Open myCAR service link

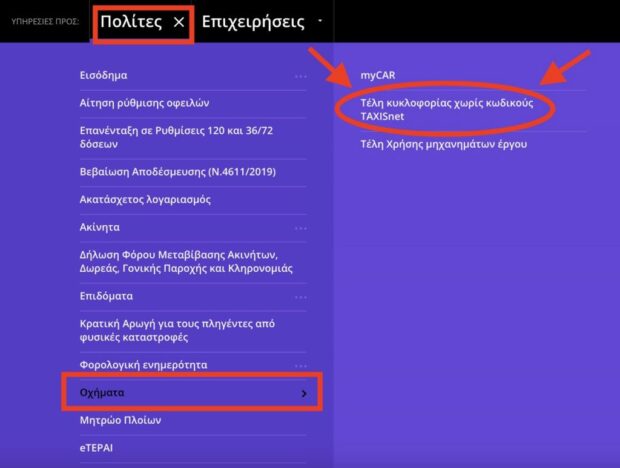tap(378, 75)
